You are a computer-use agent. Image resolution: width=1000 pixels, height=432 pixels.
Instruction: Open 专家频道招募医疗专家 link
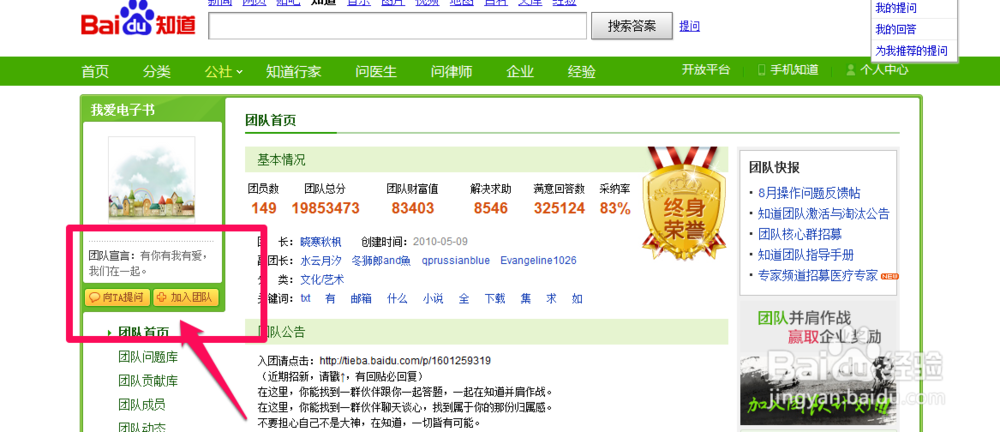click(818, 275)
